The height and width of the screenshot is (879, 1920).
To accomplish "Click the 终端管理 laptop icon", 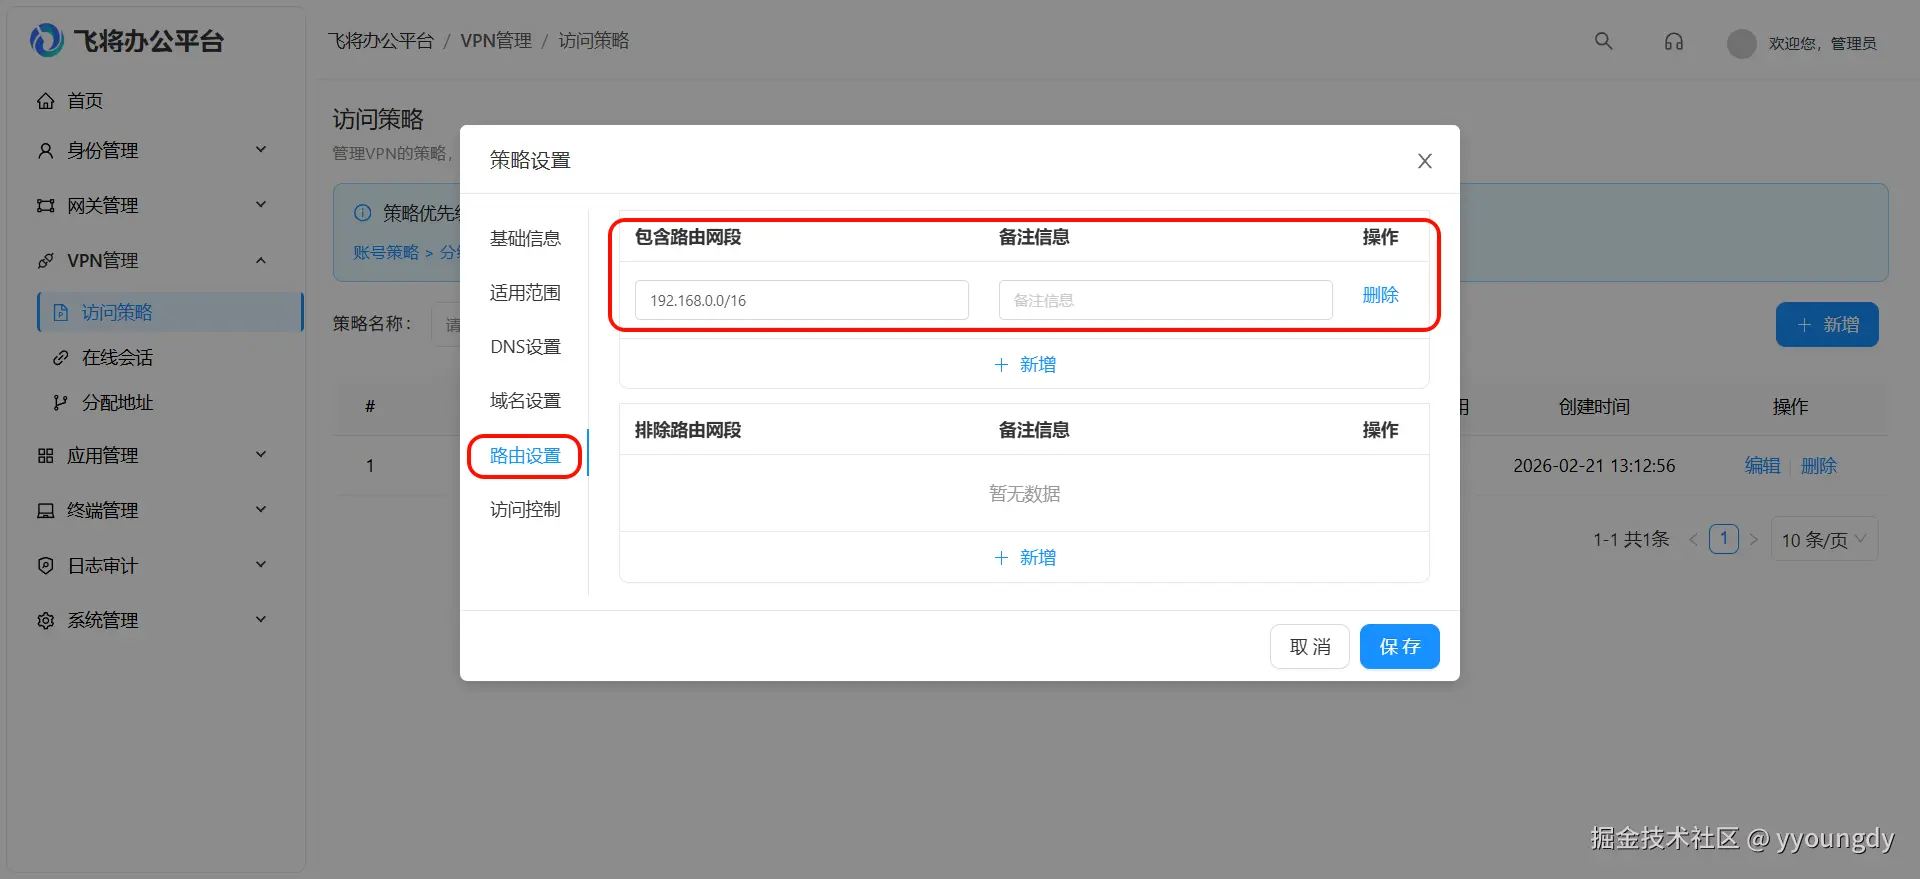I will (45, 511).
